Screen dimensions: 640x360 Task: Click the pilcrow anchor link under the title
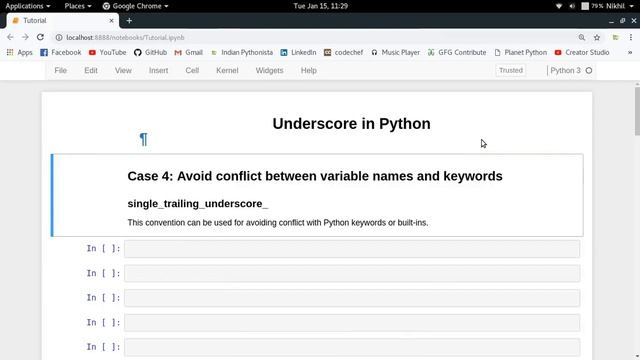pos(143,139)
